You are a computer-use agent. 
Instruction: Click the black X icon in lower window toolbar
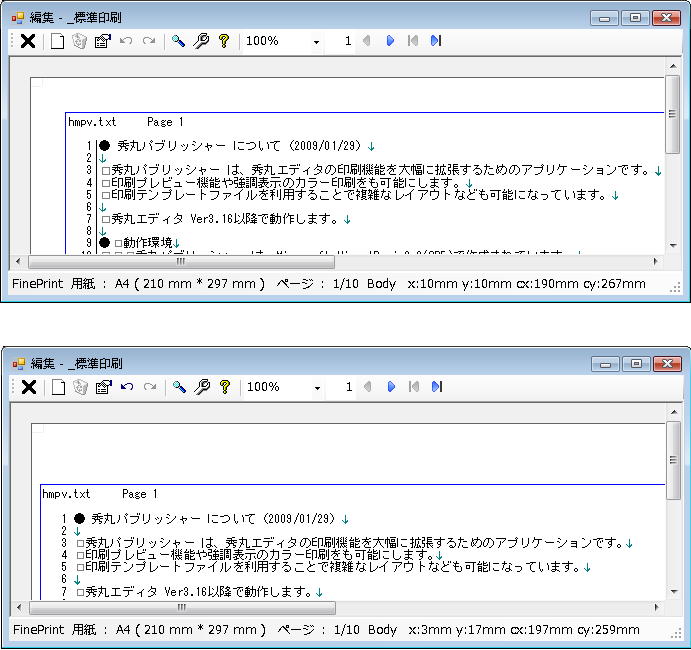(x=29, y=387)
